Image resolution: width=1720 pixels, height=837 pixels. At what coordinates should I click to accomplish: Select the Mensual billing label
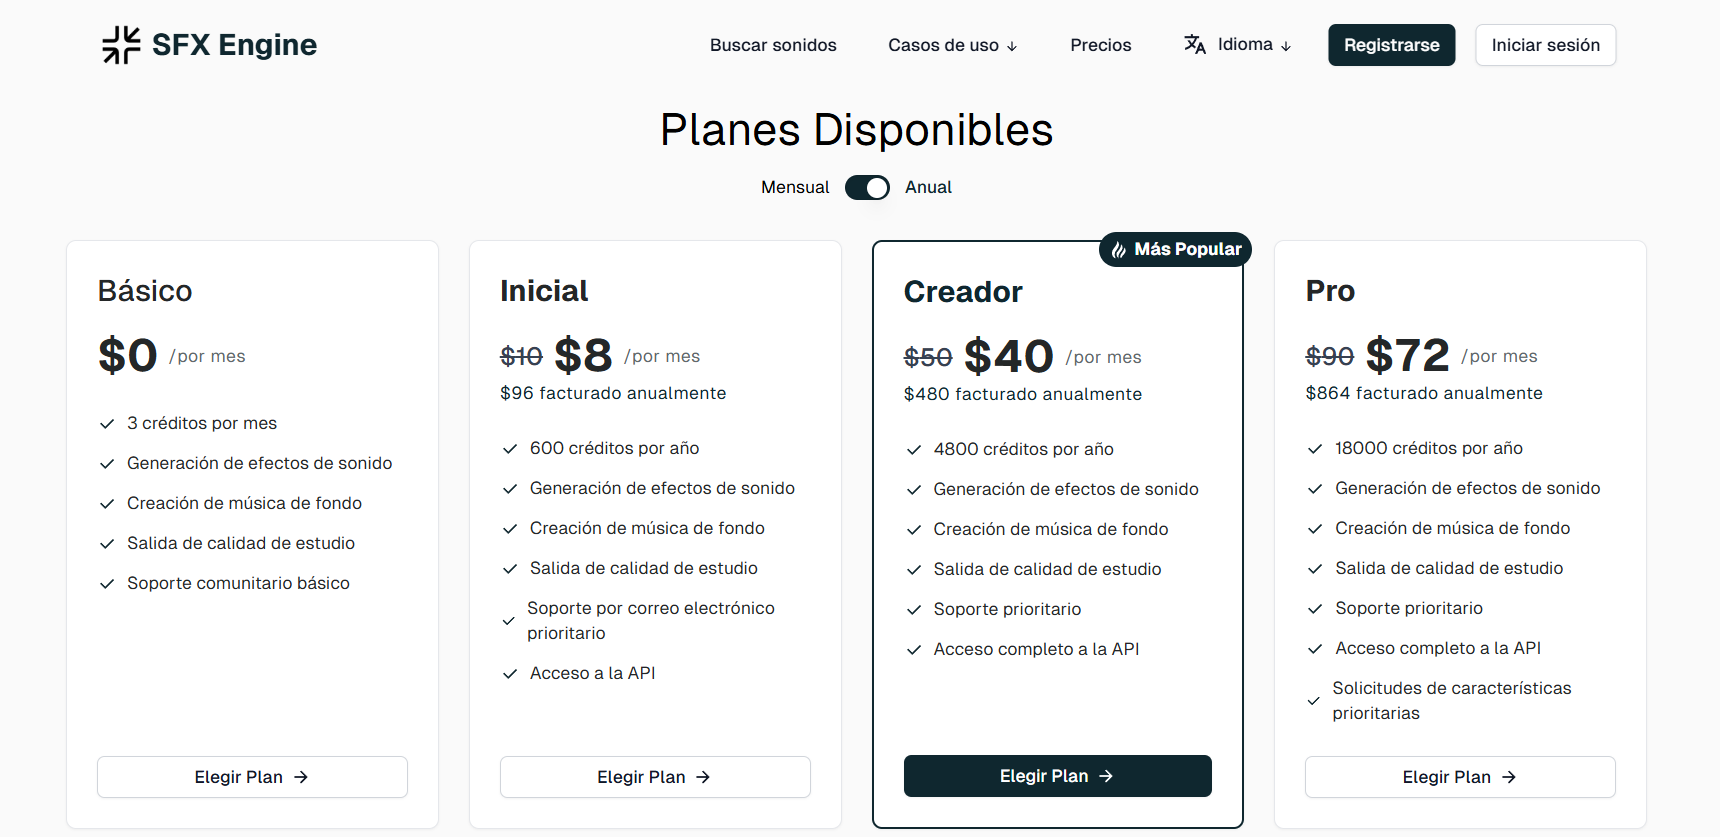click(x=795, y=188)
